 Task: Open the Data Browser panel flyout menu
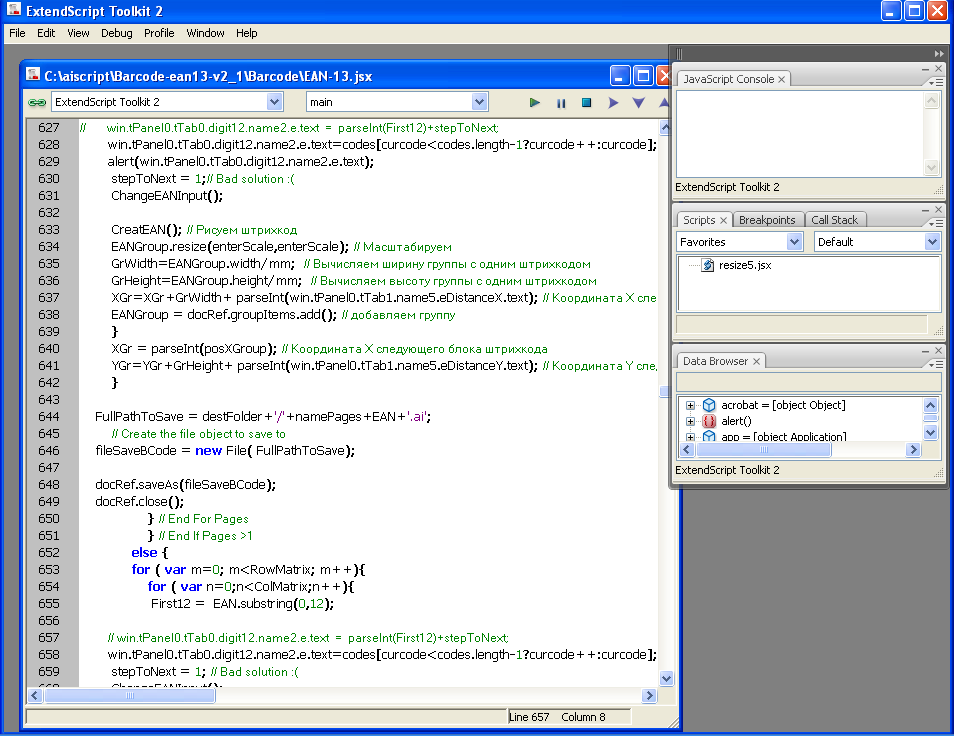[935, 364]
